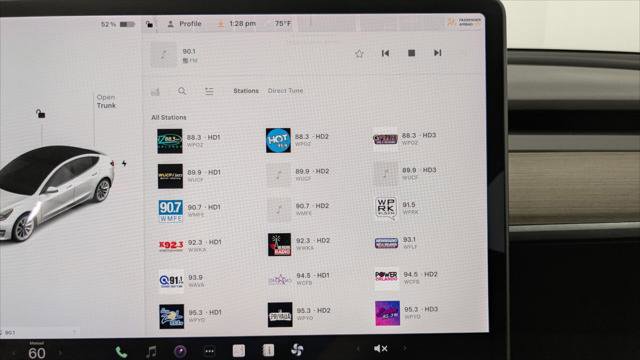Tune to 90.7 HD2 WMFE
Screen dimensions: 640x360
(x=298, y=209)
